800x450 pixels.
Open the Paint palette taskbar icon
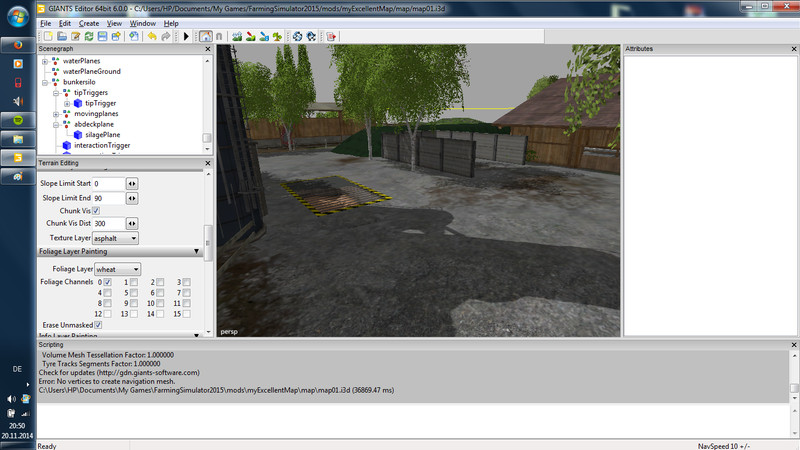tap(18, 177)
